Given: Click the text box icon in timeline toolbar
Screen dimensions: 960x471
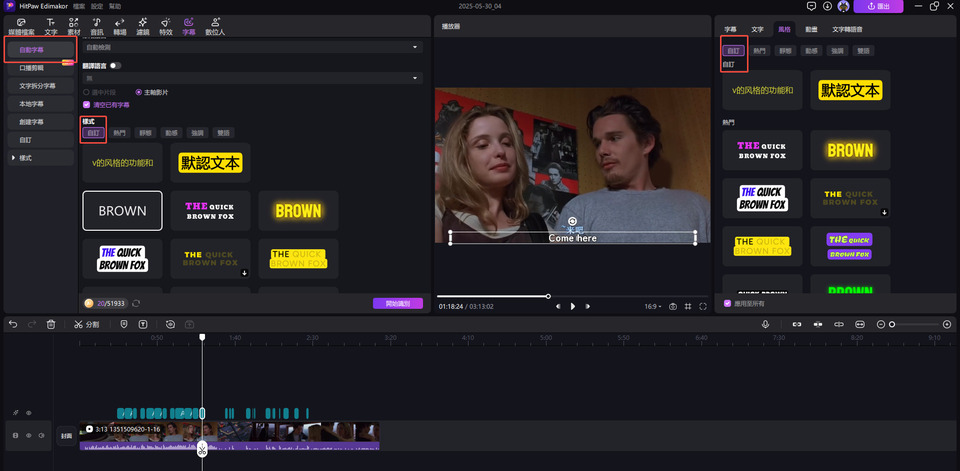Looking at the screenshot, I should pos(143,324).
